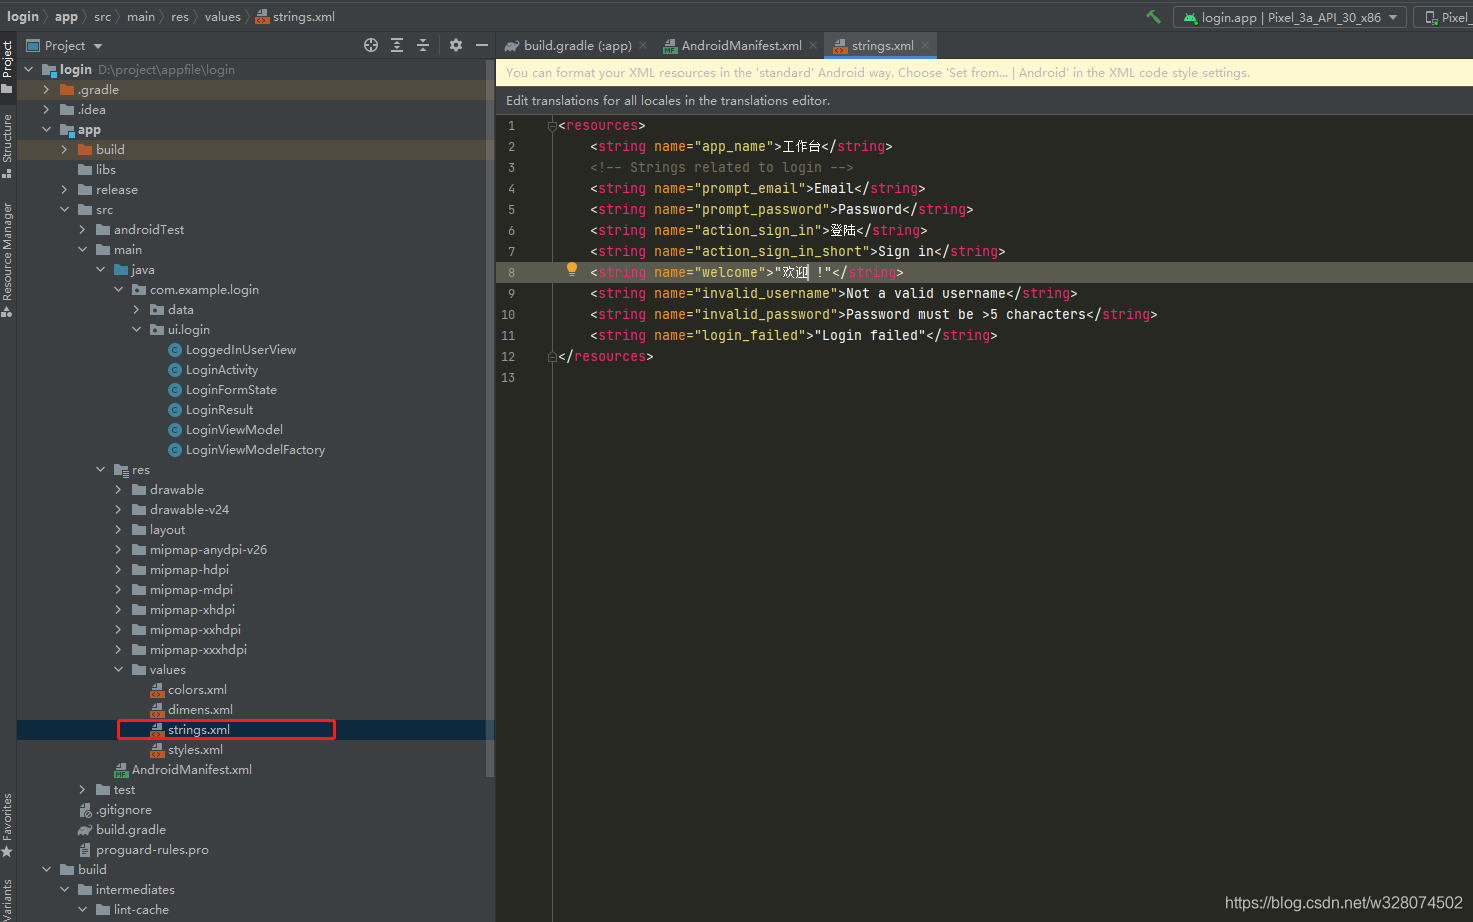Viewport: 1473px width, 922px height.
Task: Expand the data package
Action: pos(136,310)
